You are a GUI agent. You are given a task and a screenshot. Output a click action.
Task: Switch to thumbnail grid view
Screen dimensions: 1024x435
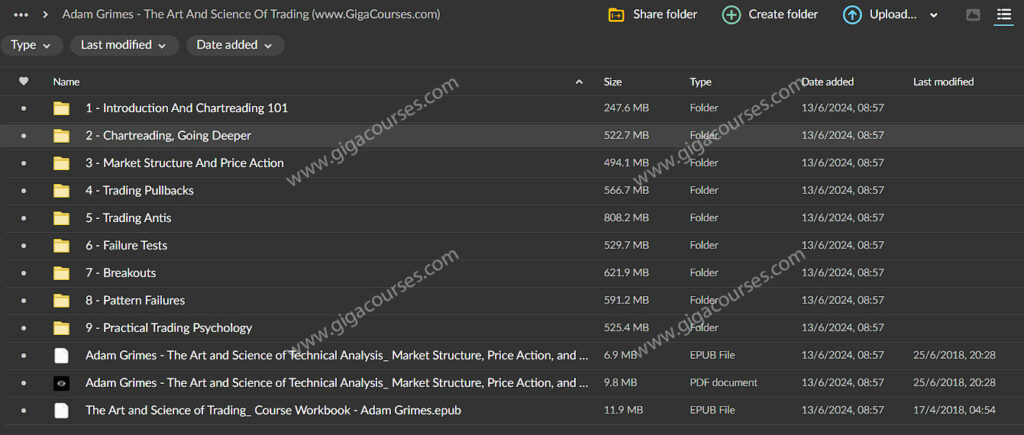pos(973,15)
